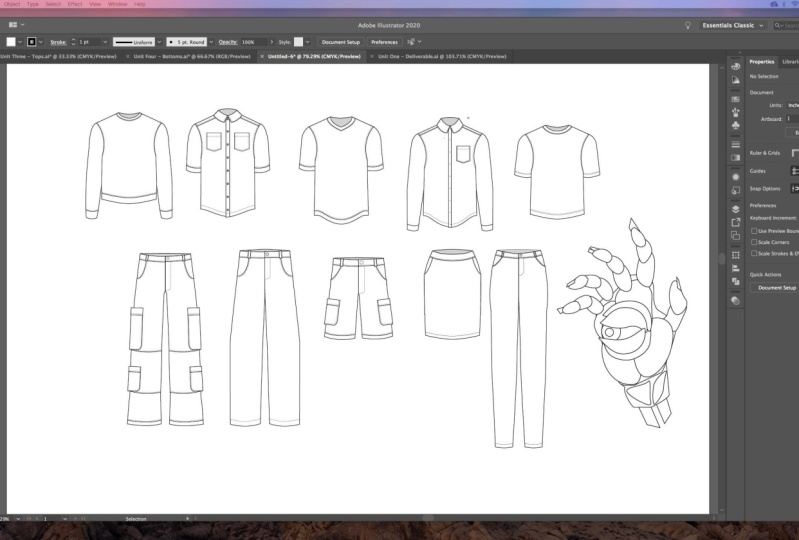Click the underlined Opacity label link

click(x=228, y=42)
